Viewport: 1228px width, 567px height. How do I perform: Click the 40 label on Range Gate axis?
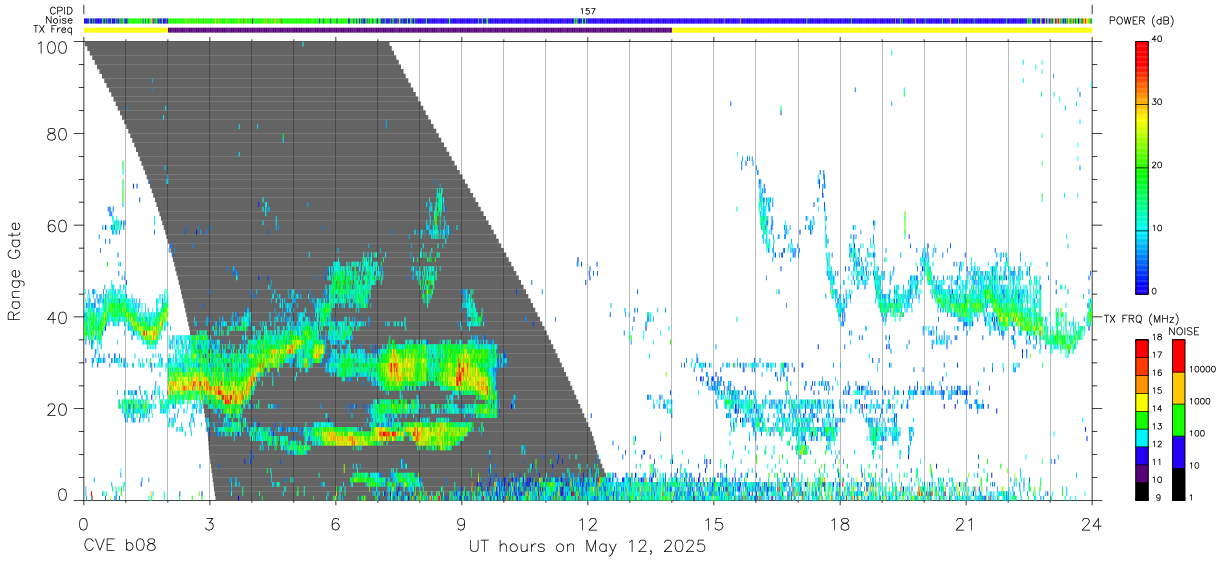57,316
